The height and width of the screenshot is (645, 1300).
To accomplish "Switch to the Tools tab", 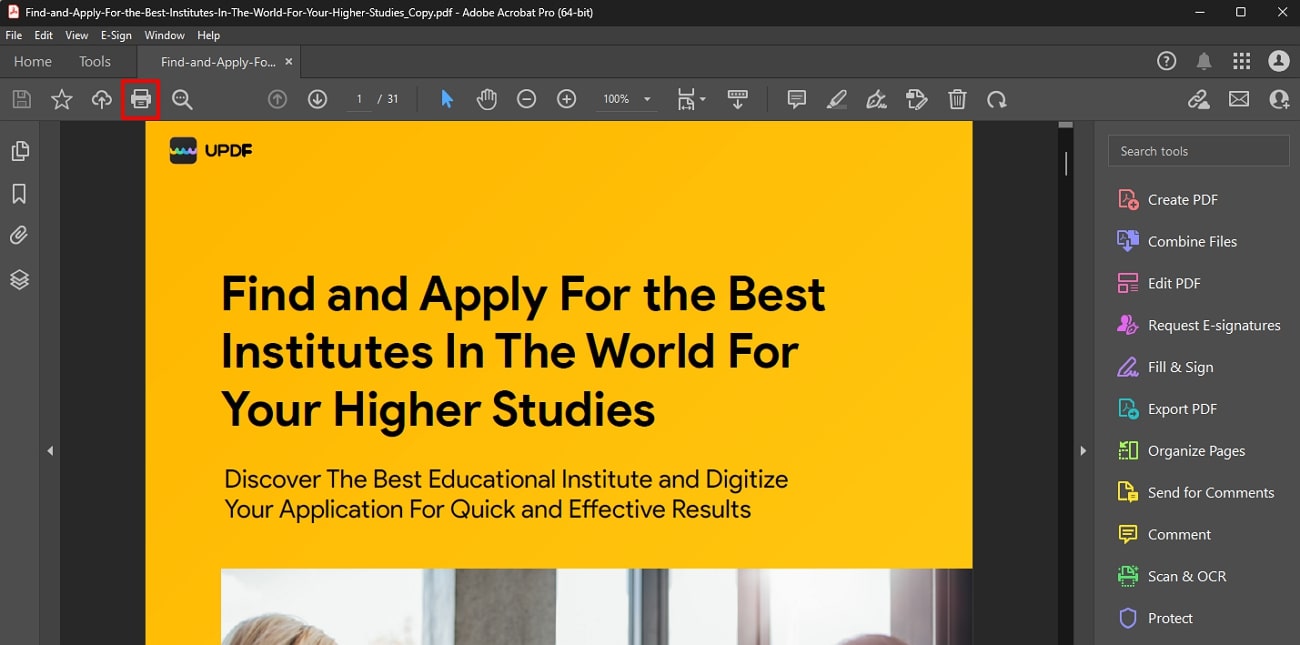I will tap(95, 61).
